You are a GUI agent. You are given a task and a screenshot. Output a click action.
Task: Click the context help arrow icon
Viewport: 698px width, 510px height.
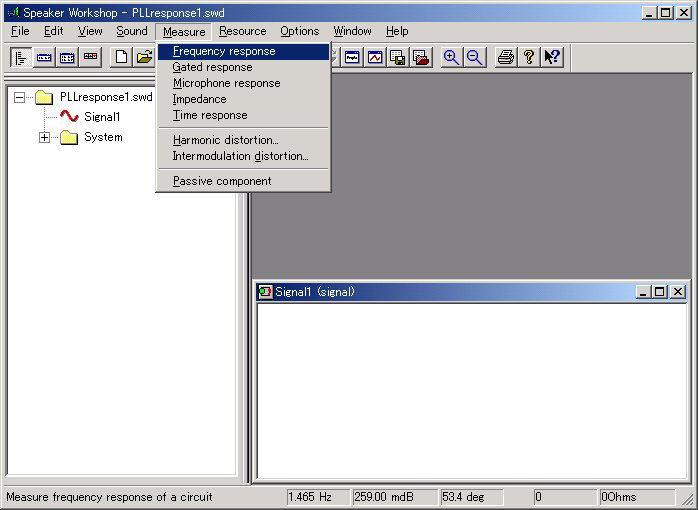pos(551,57)
